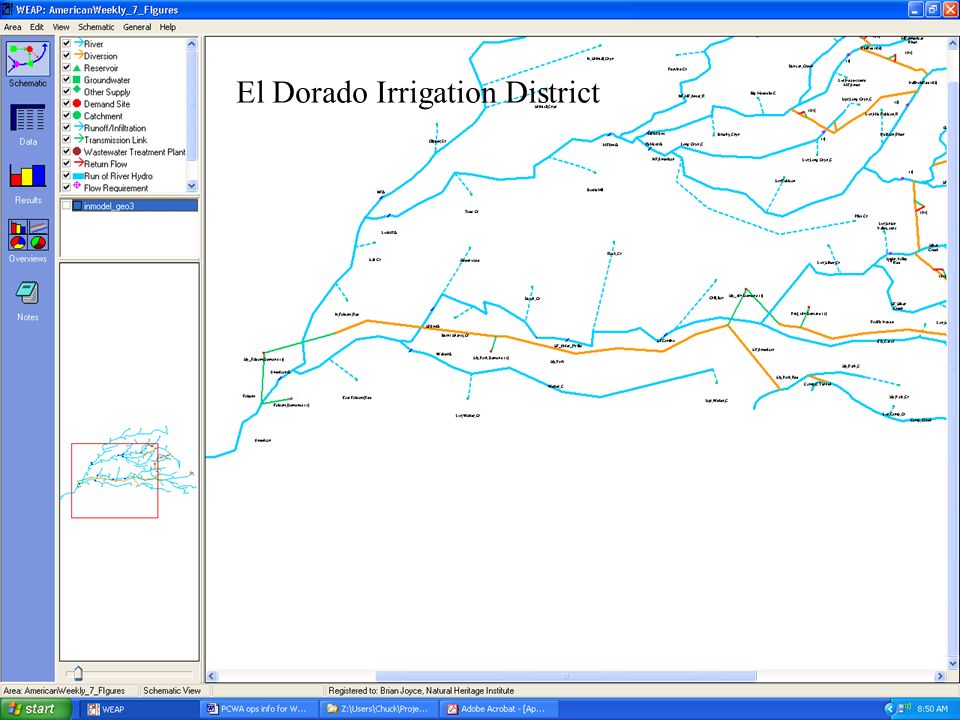The image size is (960, 720).
Task: Select the Diversion arrow legend icon
Action: coord(78,55)
